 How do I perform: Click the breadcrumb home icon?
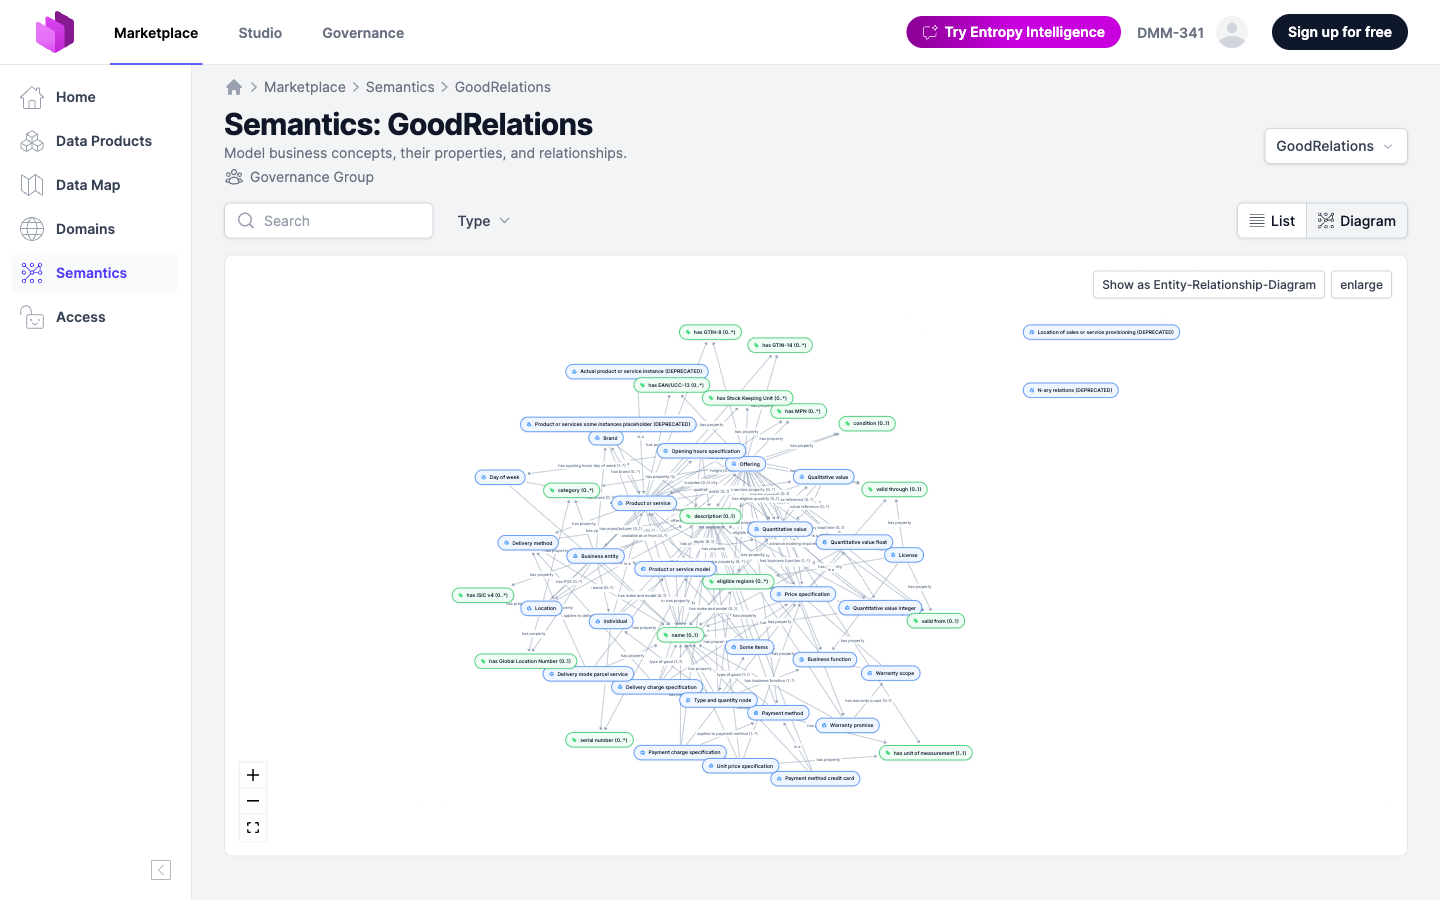(x=233, y=87)
